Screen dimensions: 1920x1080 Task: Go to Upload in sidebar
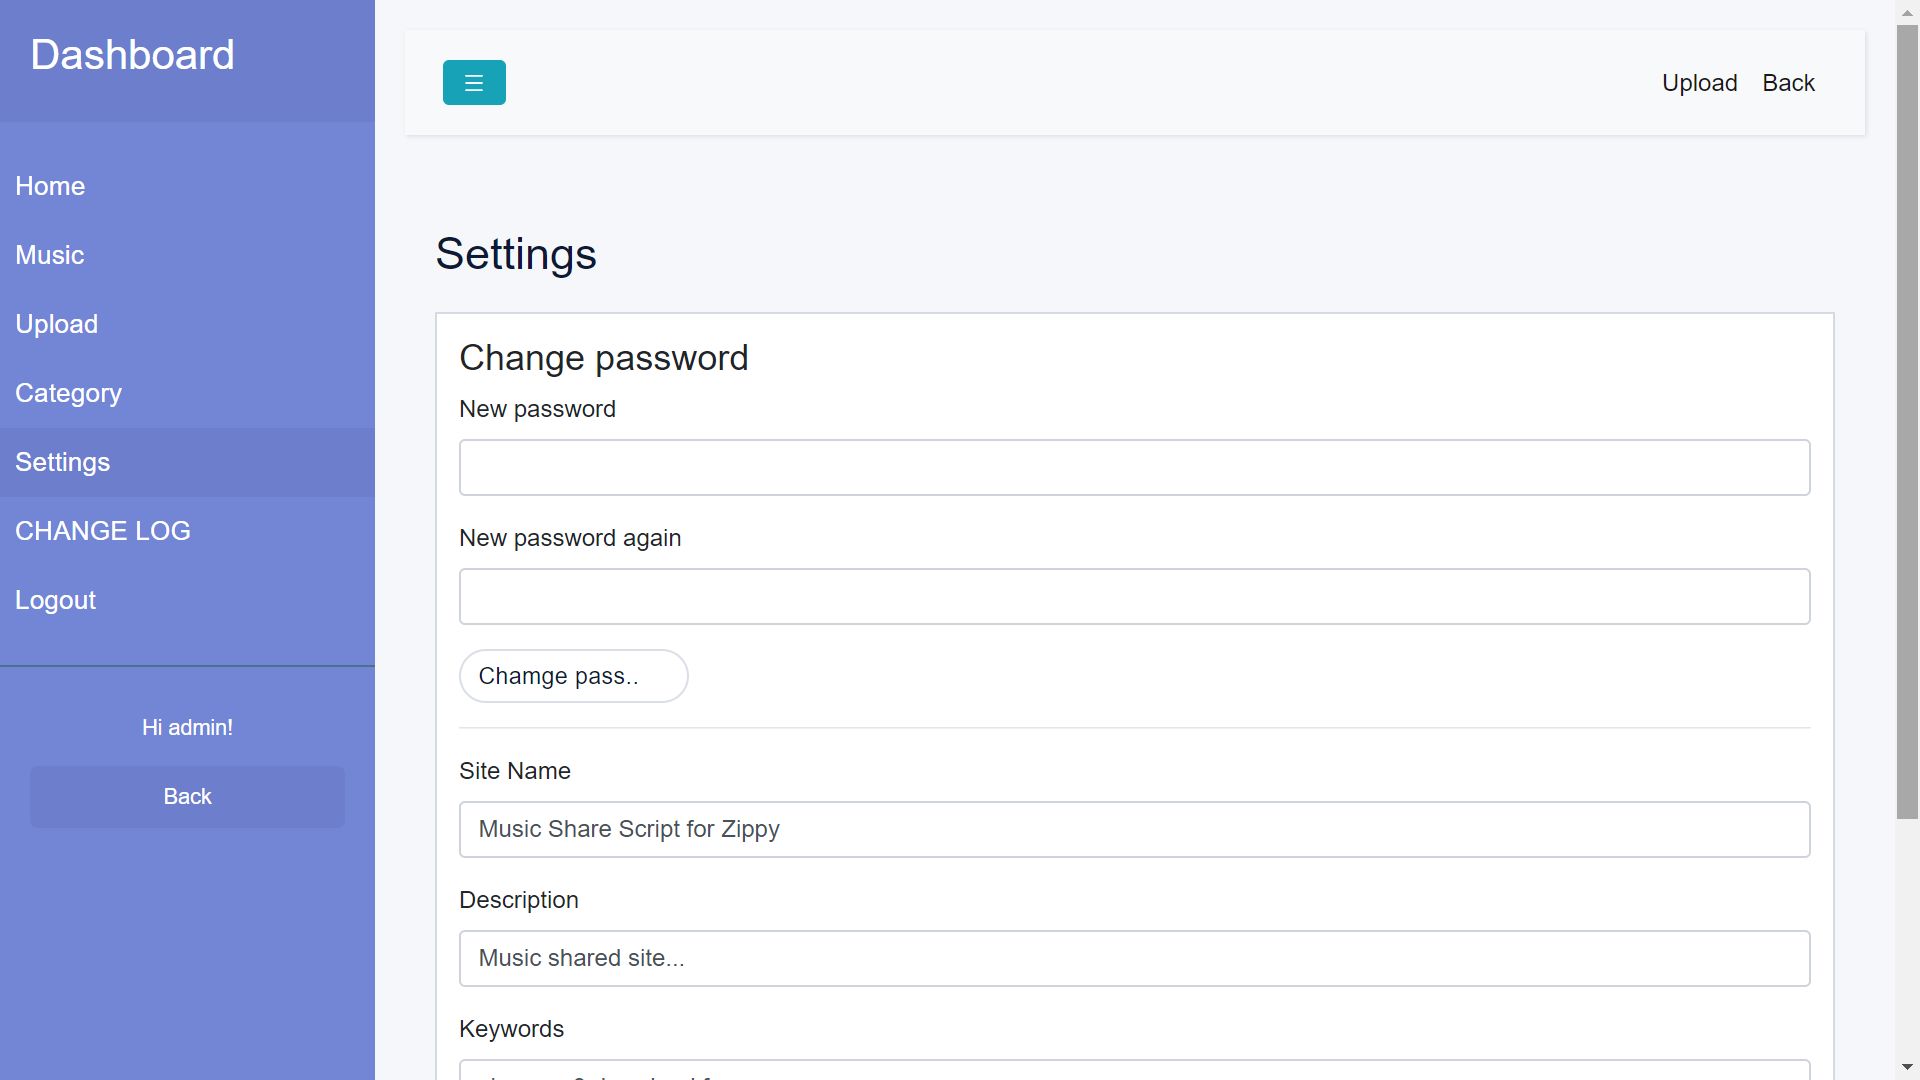pos(57,325)
